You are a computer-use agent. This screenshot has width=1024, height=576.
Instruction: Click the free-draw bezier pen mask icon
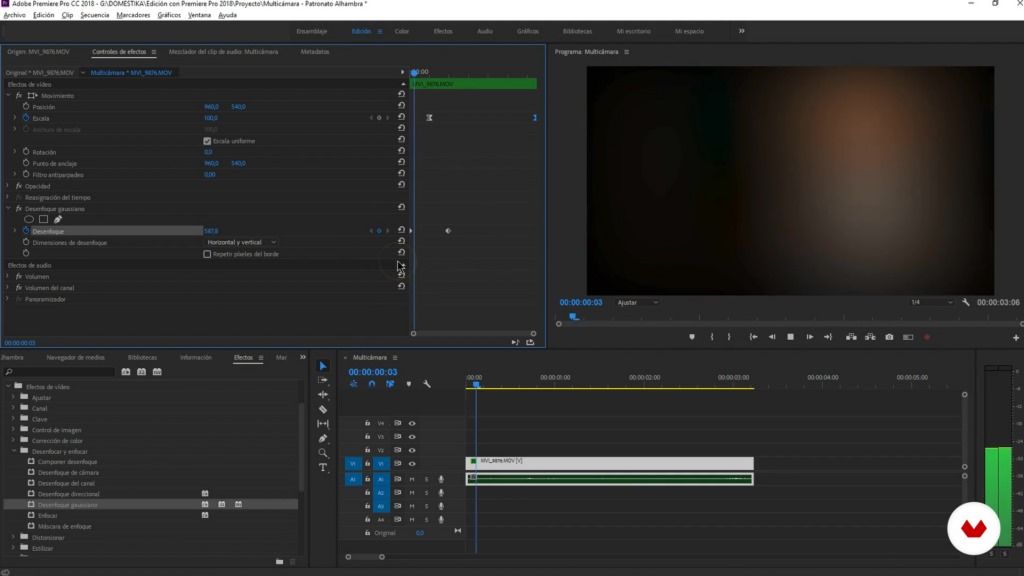[x=58, y=219]
